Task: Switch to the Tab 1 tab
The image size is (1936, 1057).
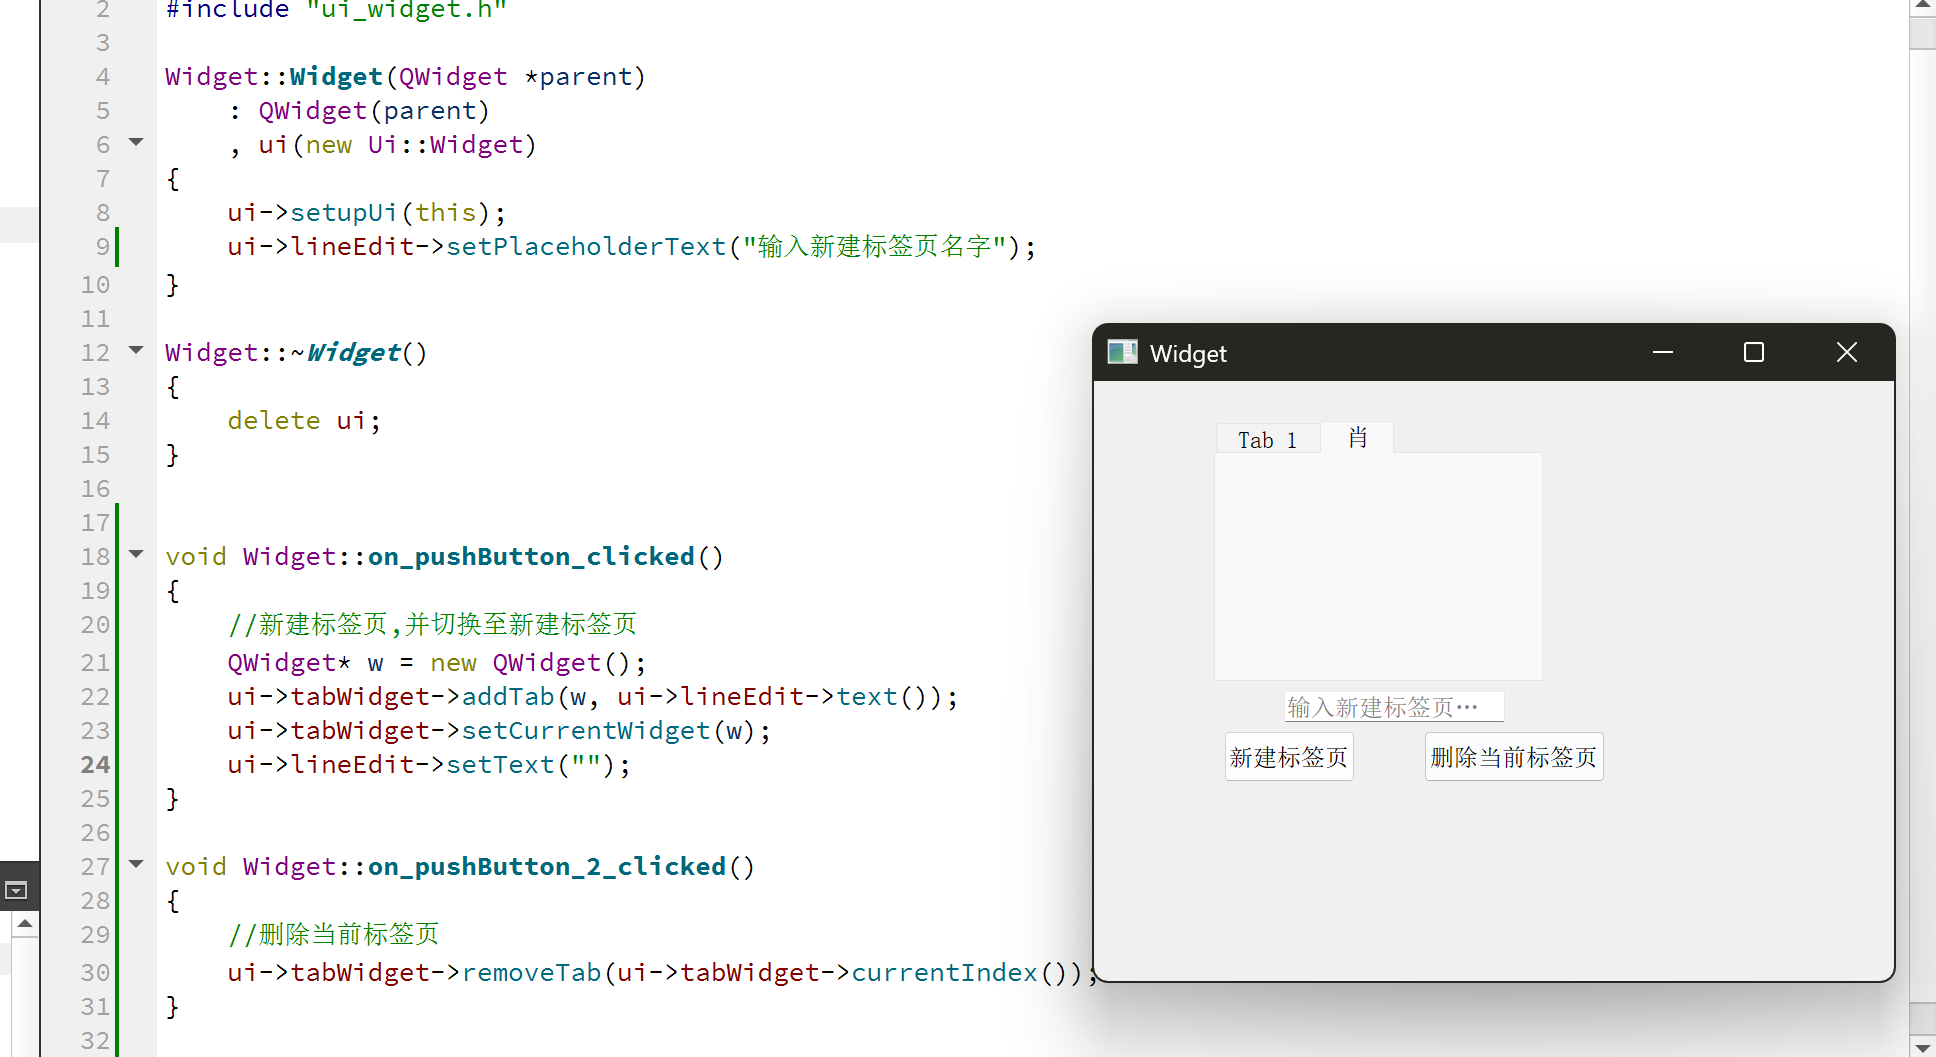Action: pyautogui.click(x=1267, y=440)
